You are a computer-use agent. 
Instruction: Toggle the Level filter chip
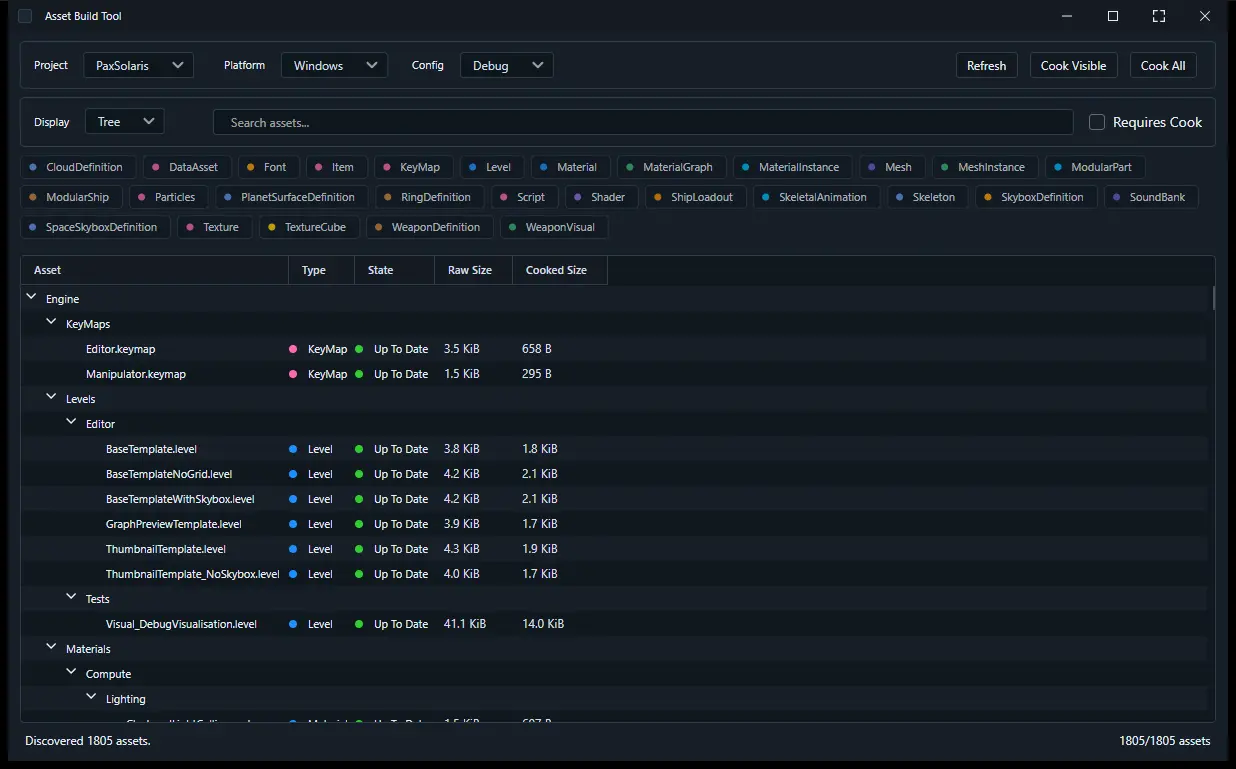(491, 167)
